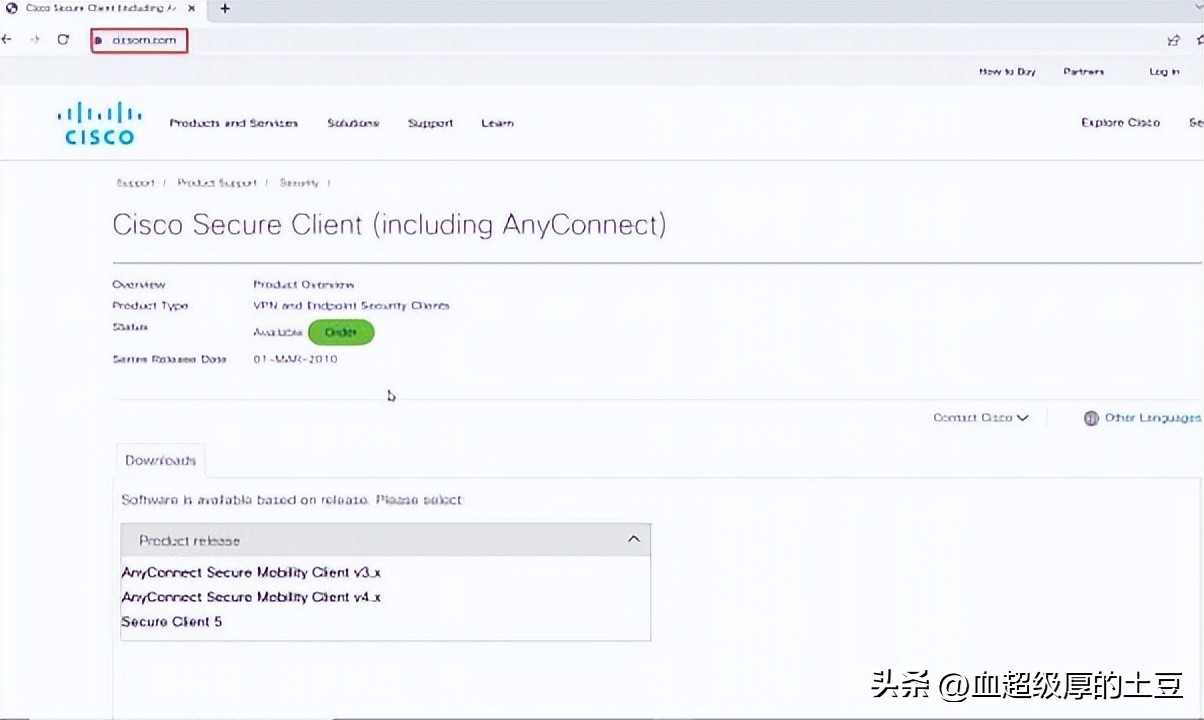The height and width of the screenshot is (720, 1204).
Task: Open Products and Services menu
Action: tap(233, 123)
